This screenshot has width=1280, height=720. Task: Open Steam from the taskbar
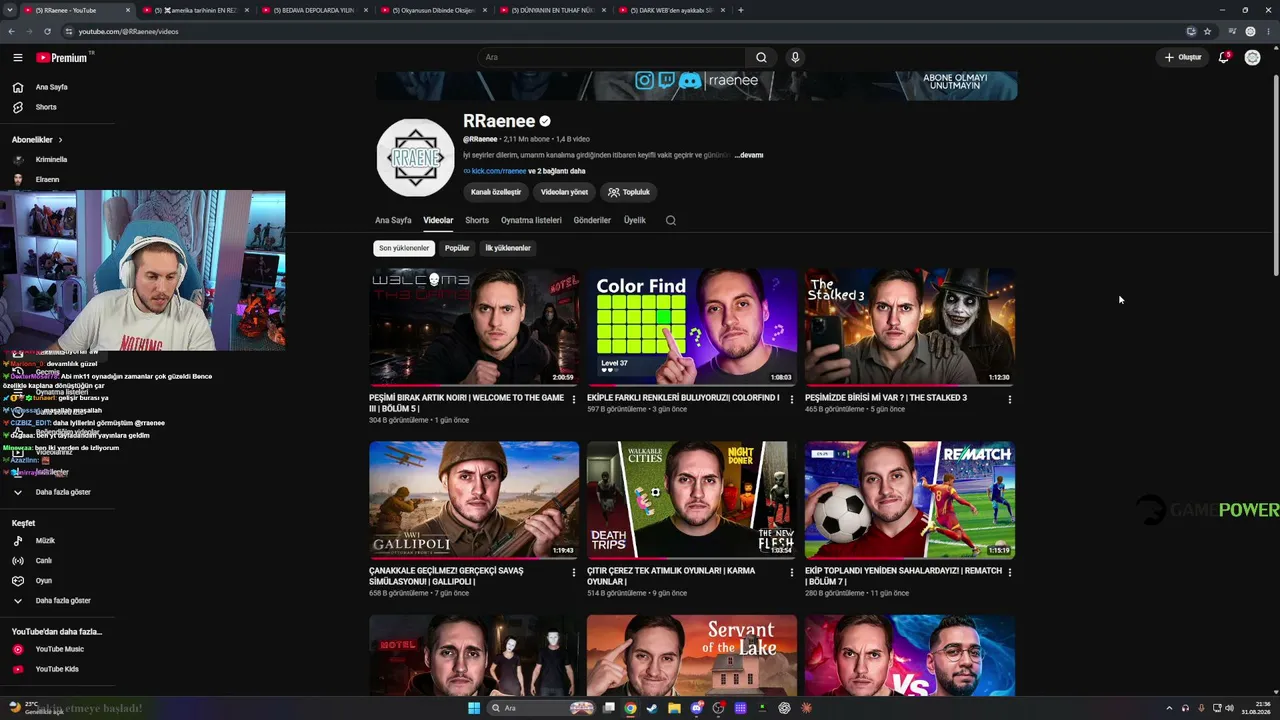point(653,708)
